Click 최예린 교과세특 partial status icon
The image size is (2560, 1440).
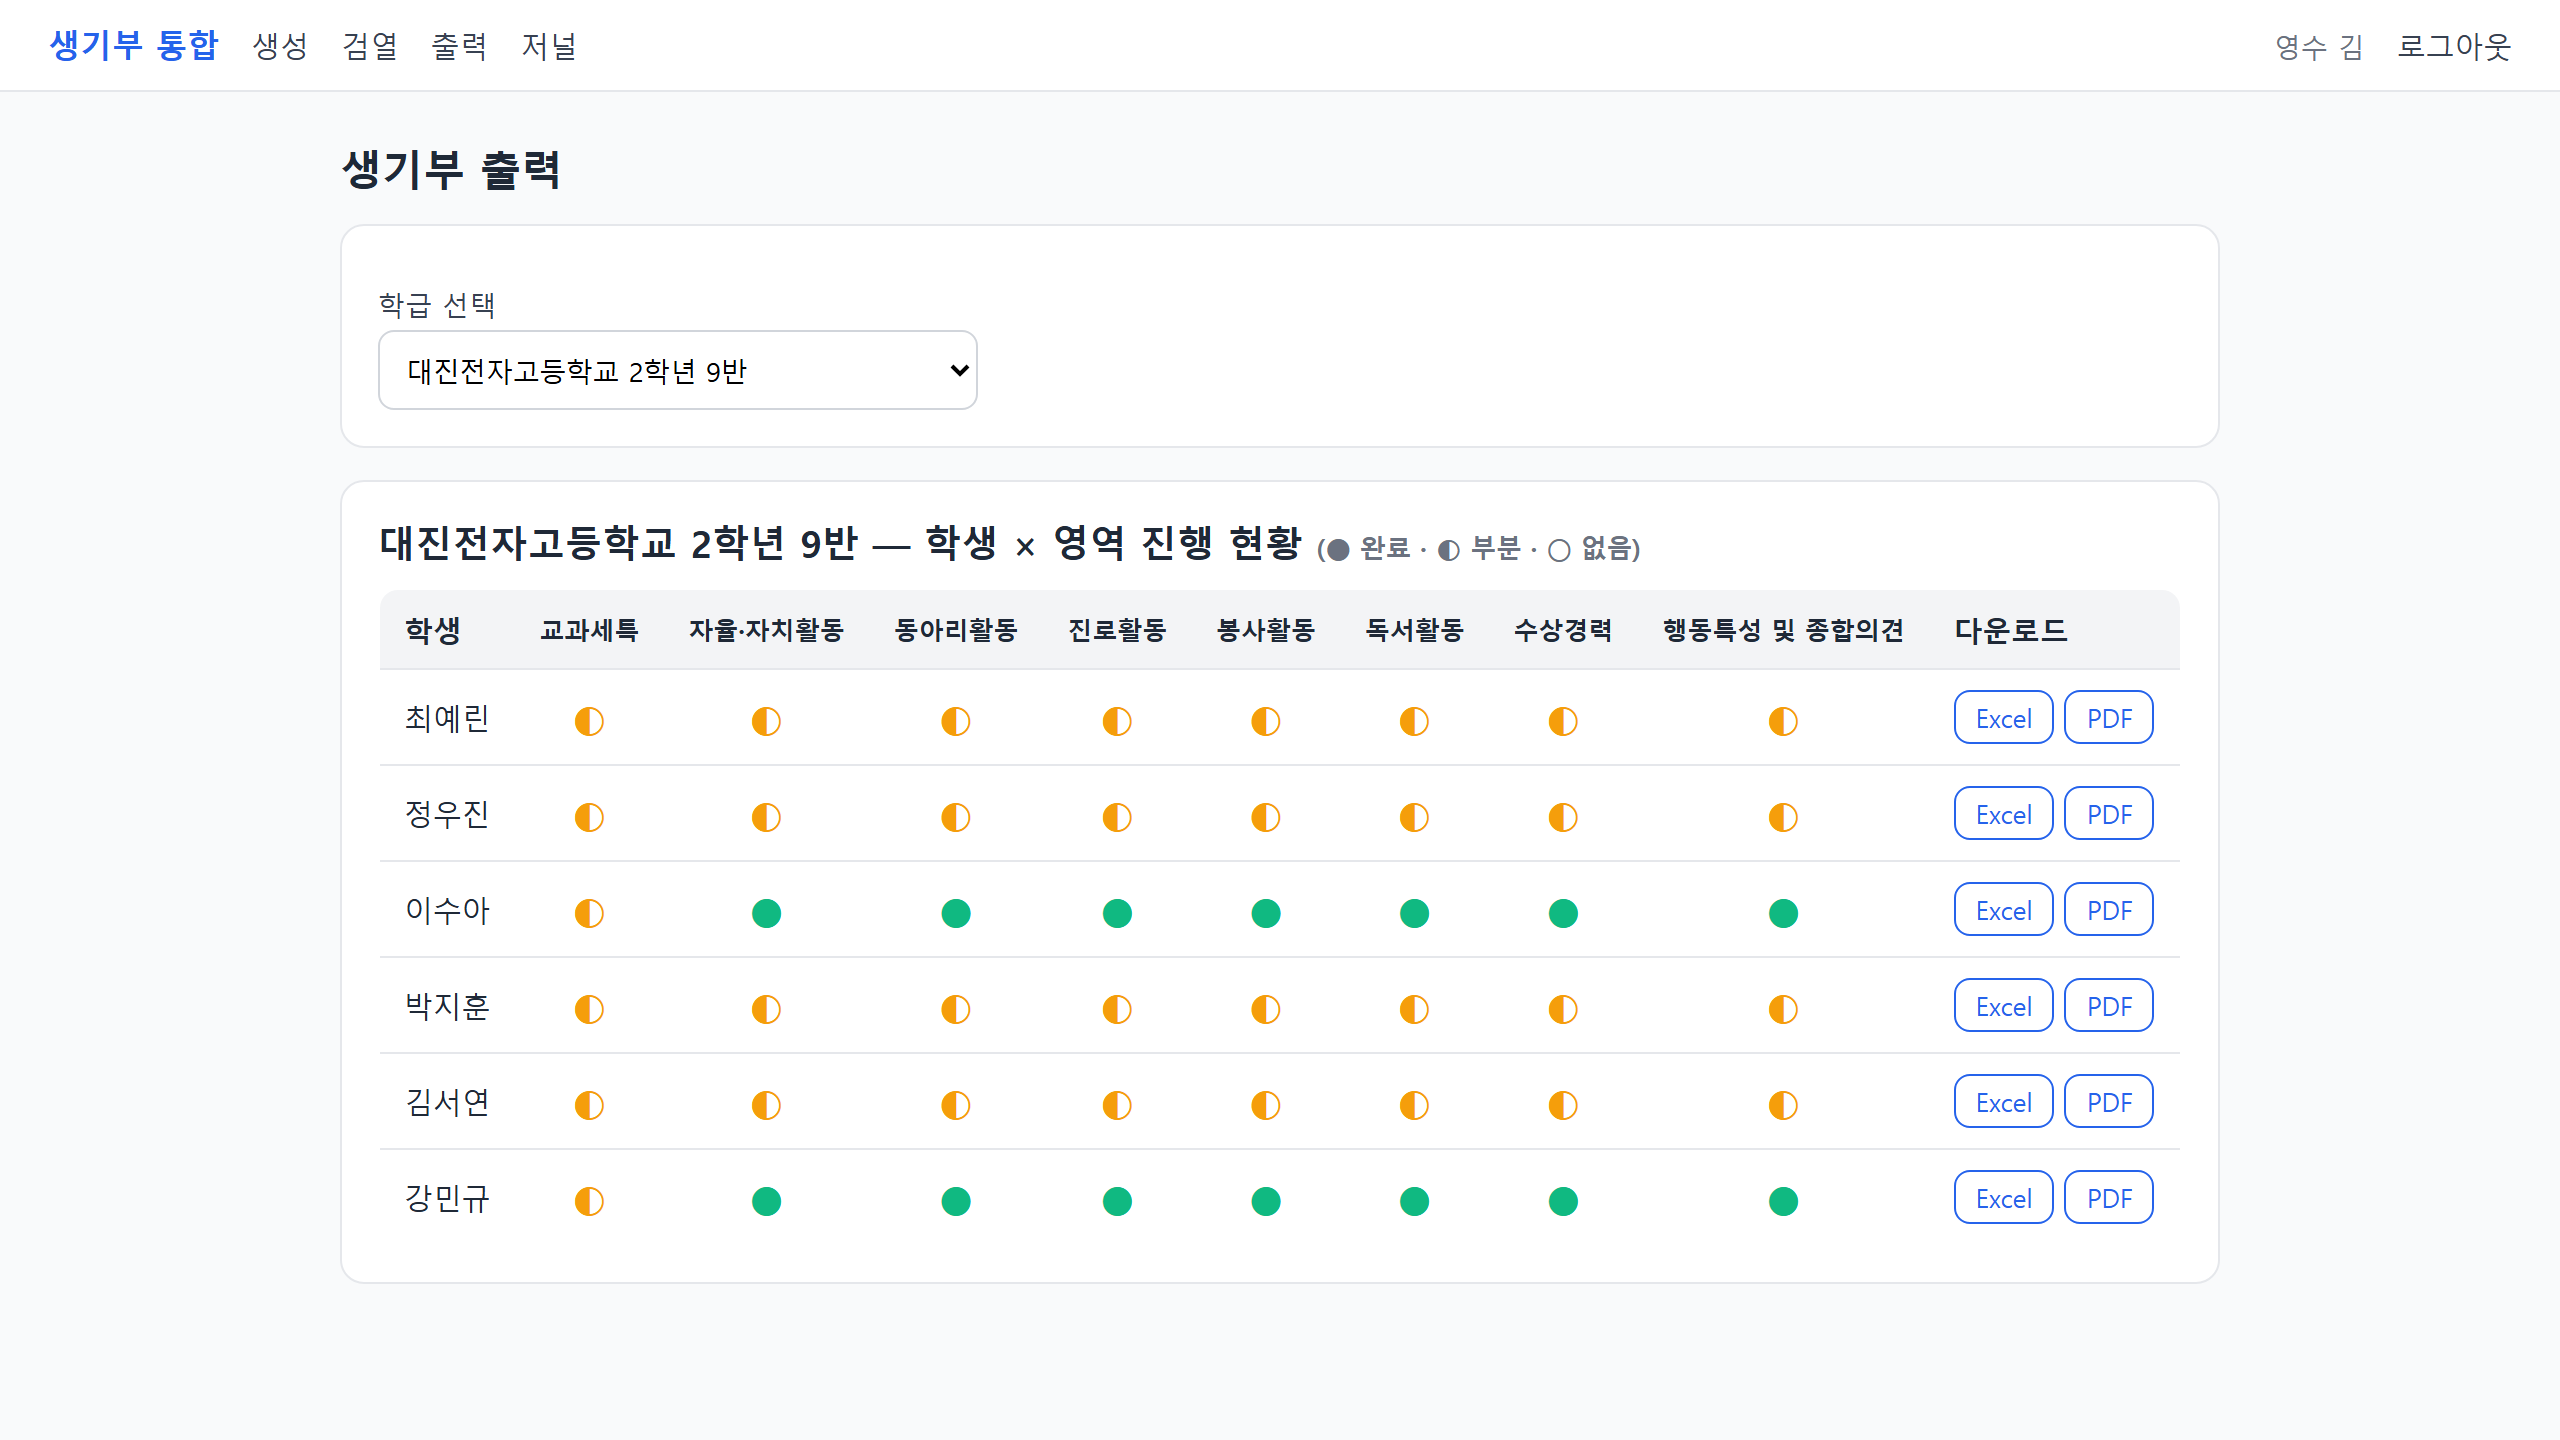point(589,721)
